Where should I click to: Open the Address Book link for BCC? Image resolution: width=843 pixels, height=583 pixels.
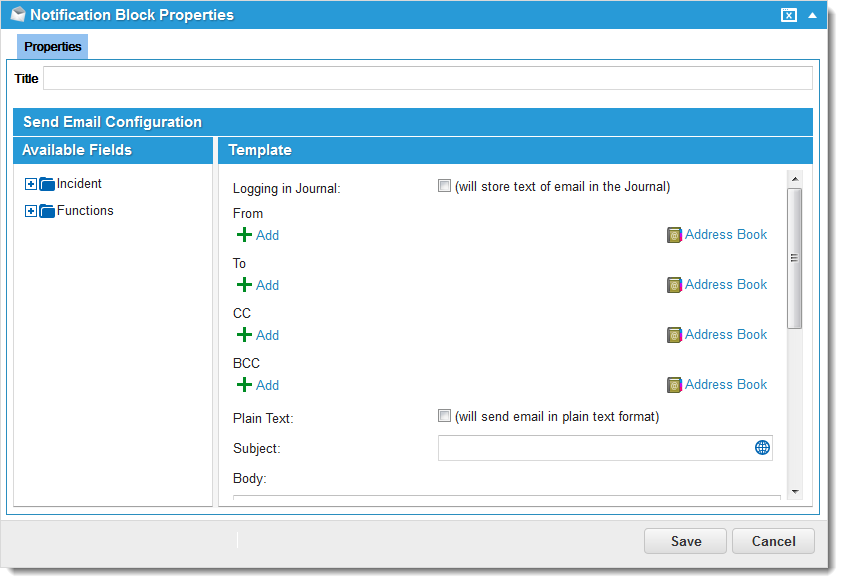tap(725, 385)
